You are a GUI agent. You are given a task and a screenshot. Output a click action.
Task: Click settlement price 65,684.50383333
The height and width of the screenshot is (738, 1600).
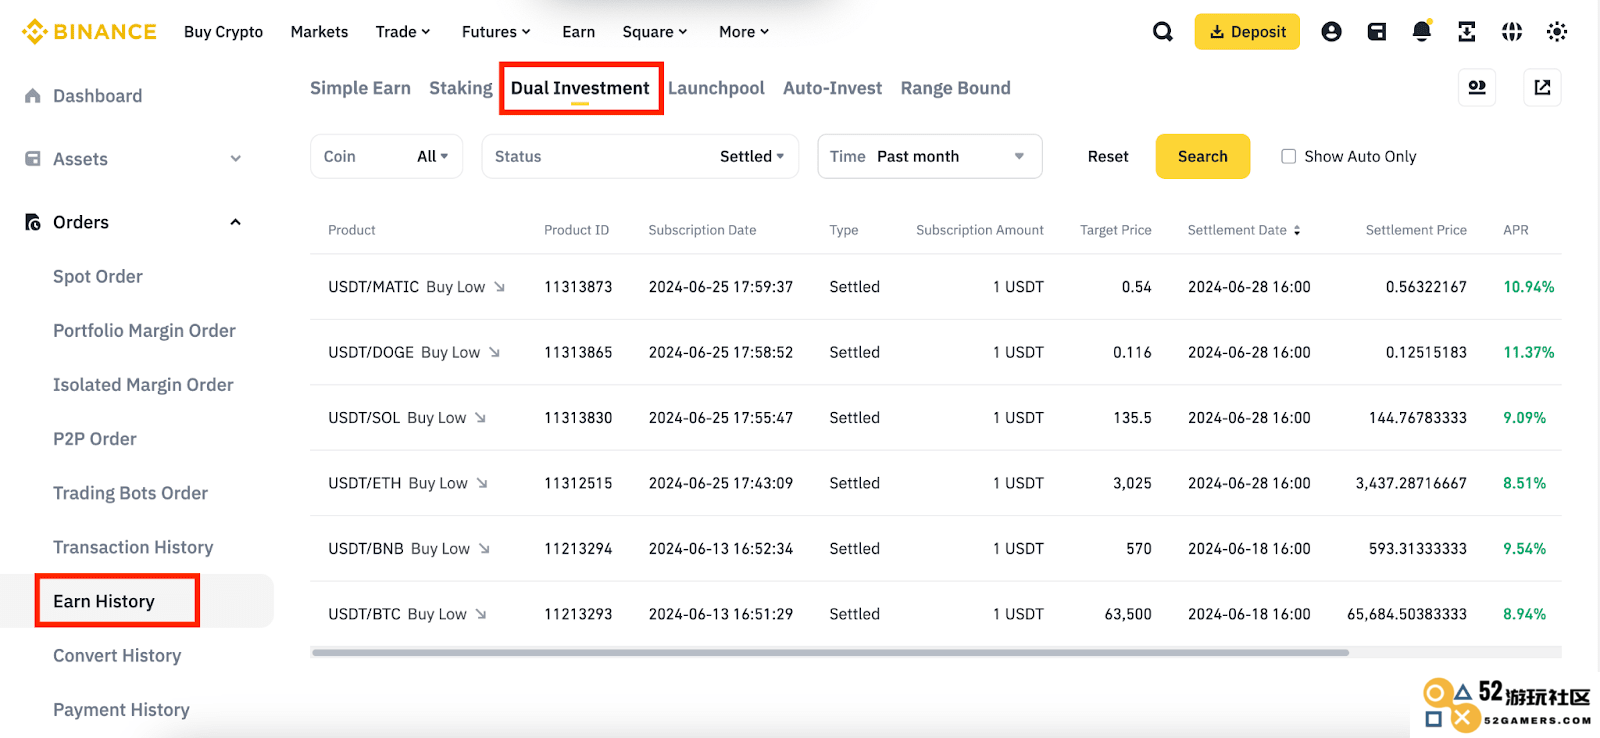coord(1407,614)
